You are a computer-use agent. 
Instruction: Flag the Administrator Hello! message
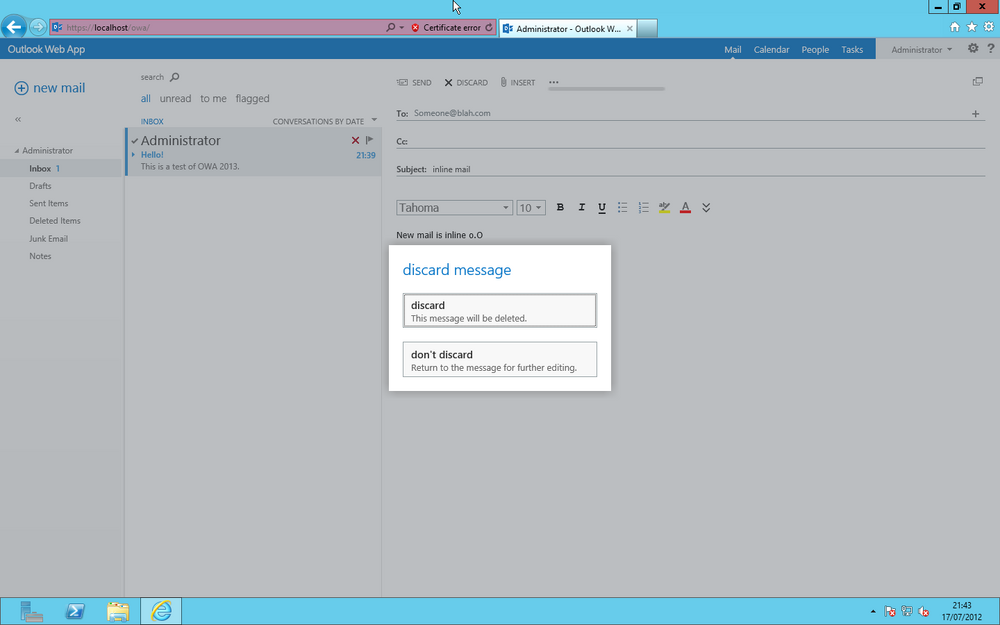click(x=369, y=140)
